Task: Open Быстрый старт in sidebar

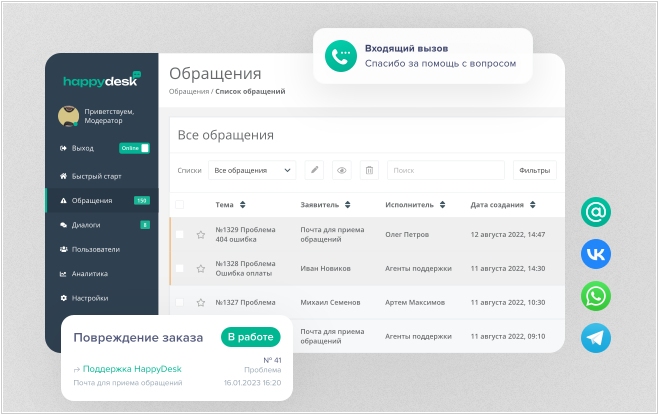Action: 97,176
